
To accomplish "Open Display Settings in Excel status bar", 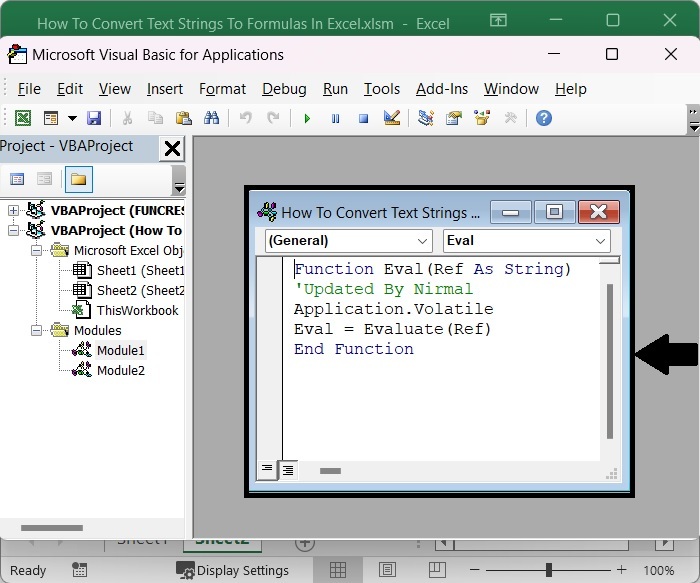I will 232,571.
